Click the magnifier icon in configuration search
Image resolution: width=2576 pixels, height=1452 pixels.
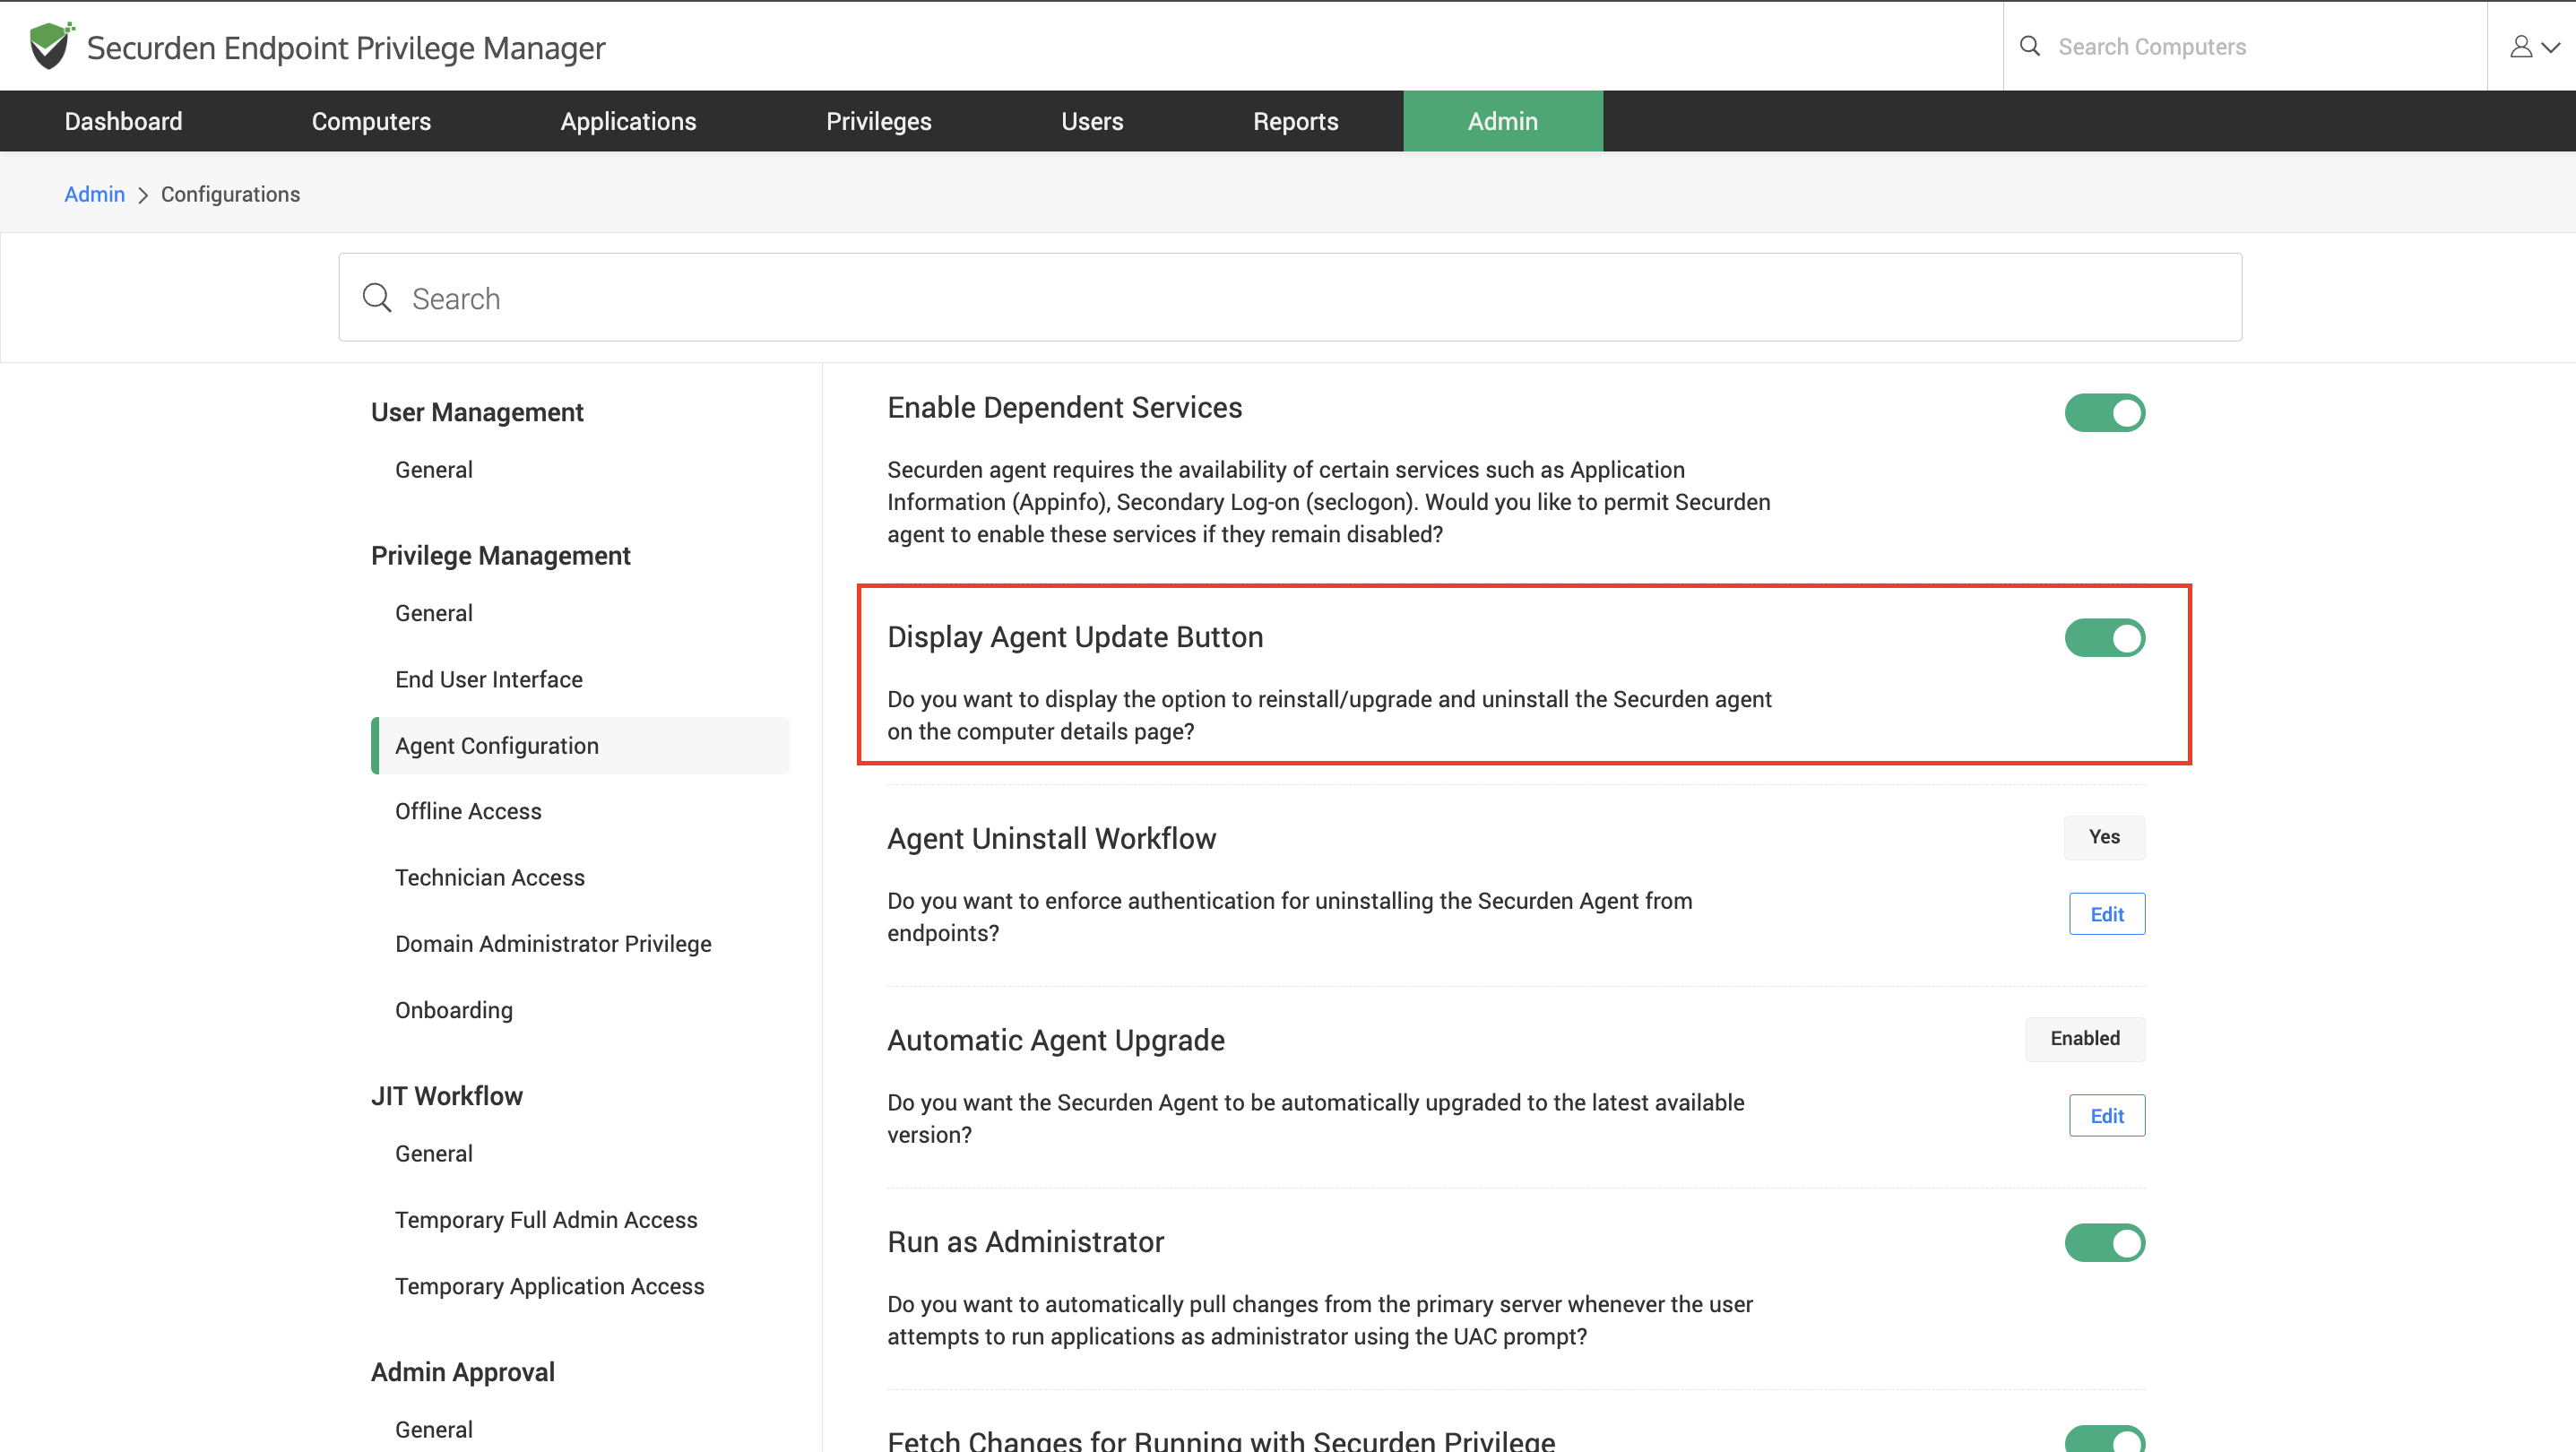(377, 298)
